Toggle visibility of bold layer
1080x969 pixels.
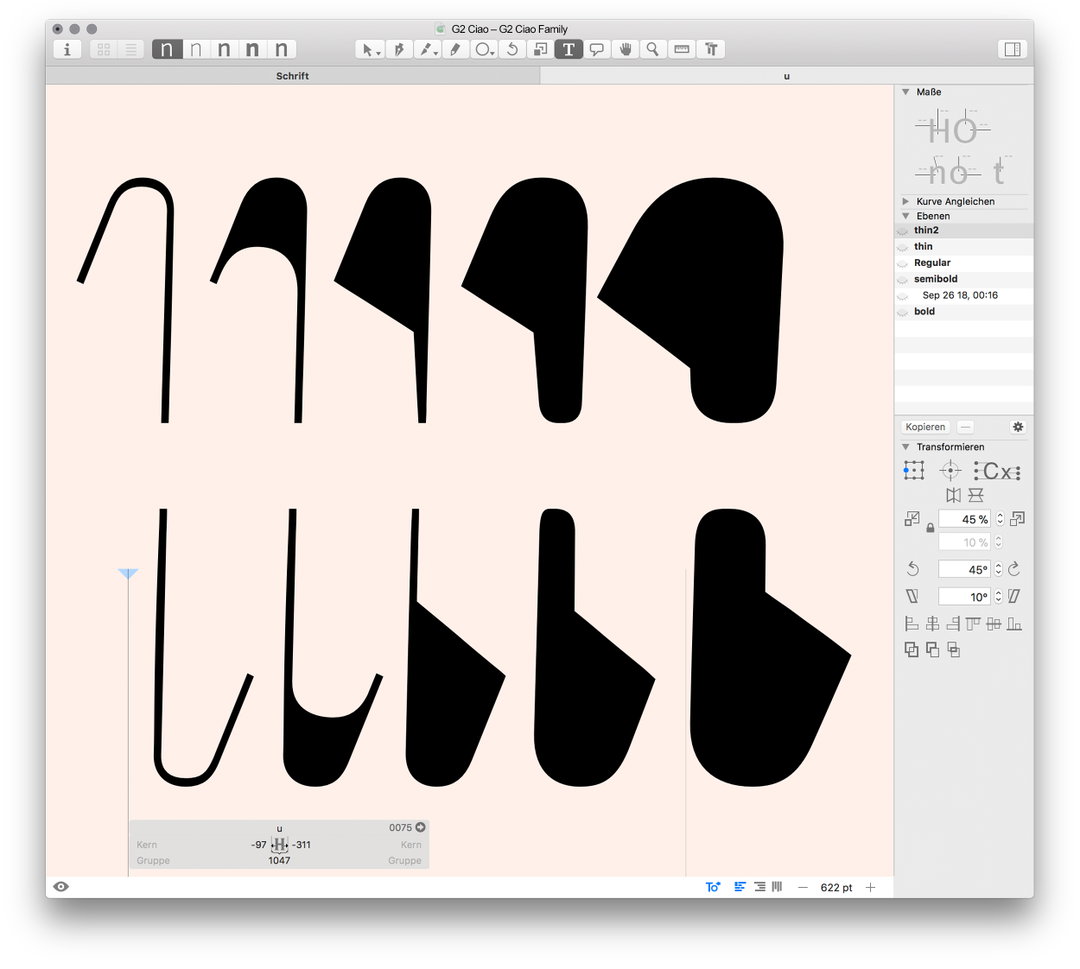[902, 312]
